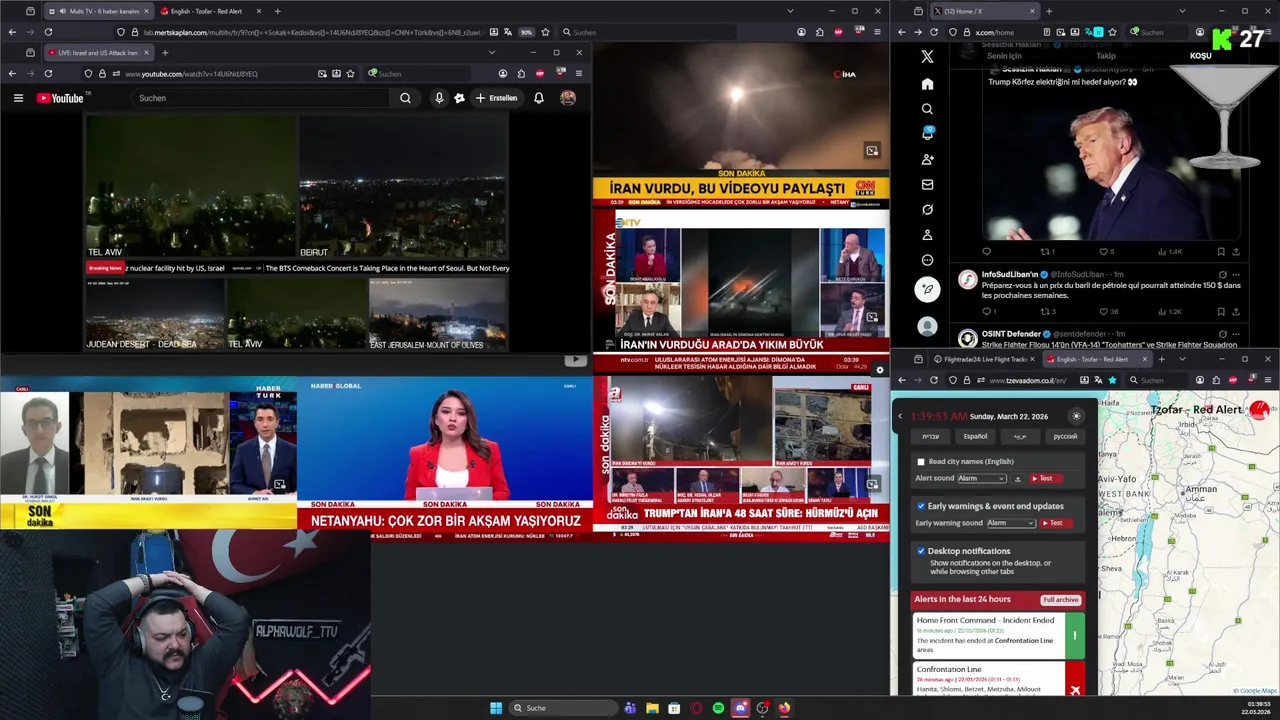Toggle Desktop notifications checkbox

[x=921, y=551]
